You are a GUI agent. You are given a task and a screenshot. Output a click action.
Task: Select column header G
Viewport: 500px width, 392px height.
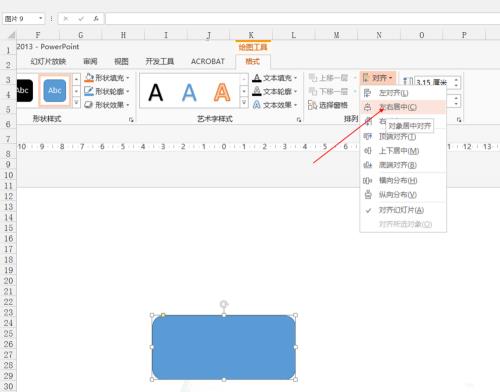tap(81, 35)
